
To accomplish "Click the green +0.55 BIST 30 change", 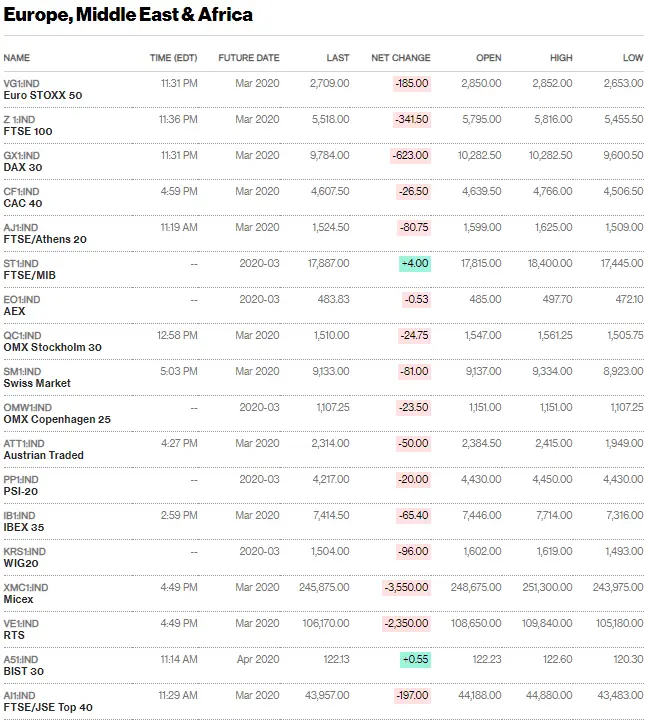I will tap(414, 659).
